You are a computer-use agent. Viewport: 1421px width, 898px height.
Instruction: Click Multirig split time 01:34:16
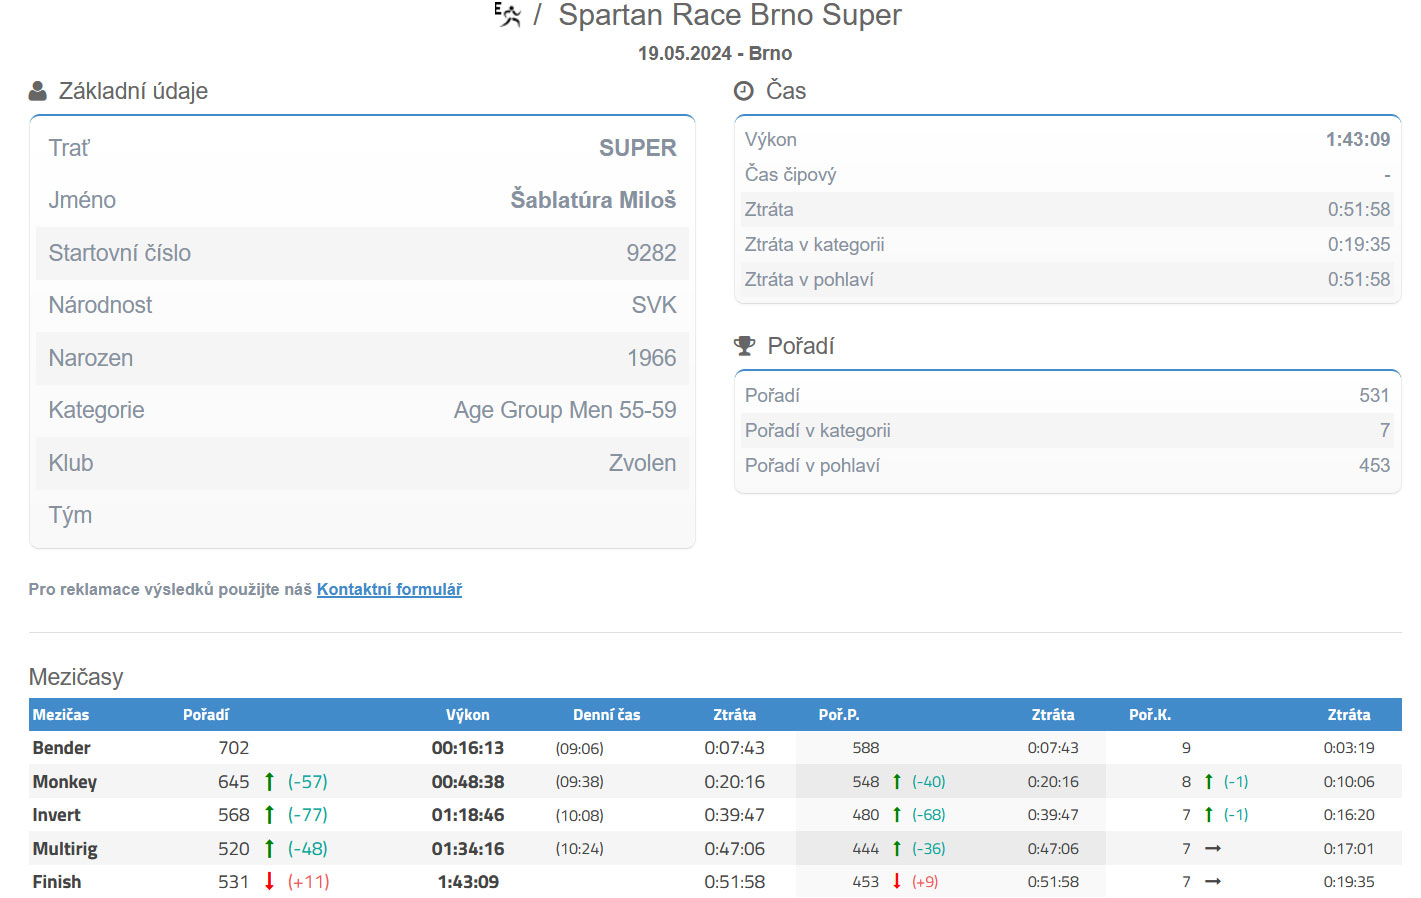click(468, 849)
